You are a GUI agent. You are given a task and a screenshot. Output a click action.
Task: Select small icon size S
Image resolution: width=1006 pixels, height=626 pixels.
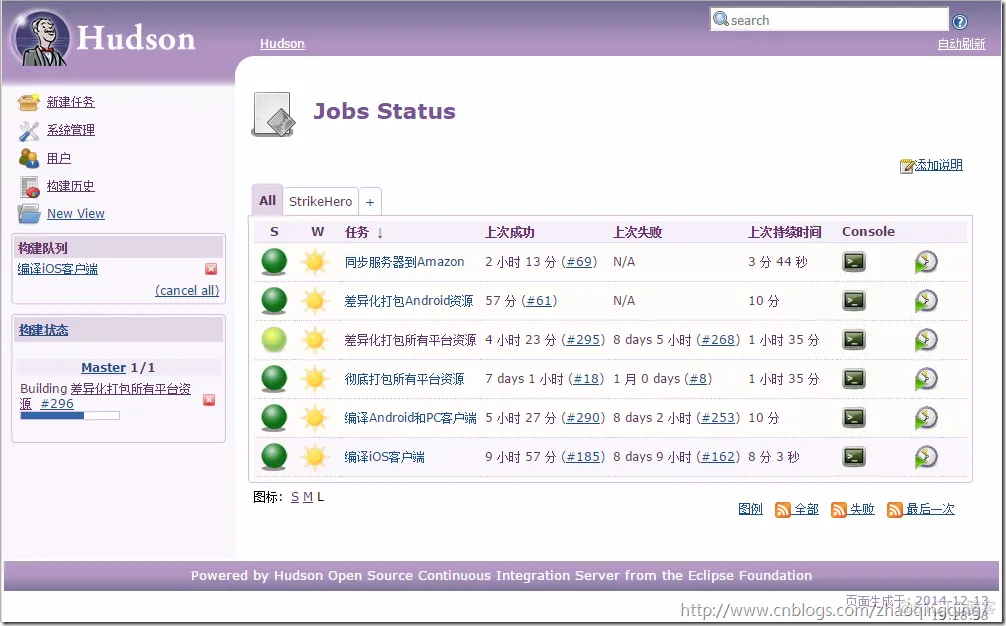[x=295, y=497]
